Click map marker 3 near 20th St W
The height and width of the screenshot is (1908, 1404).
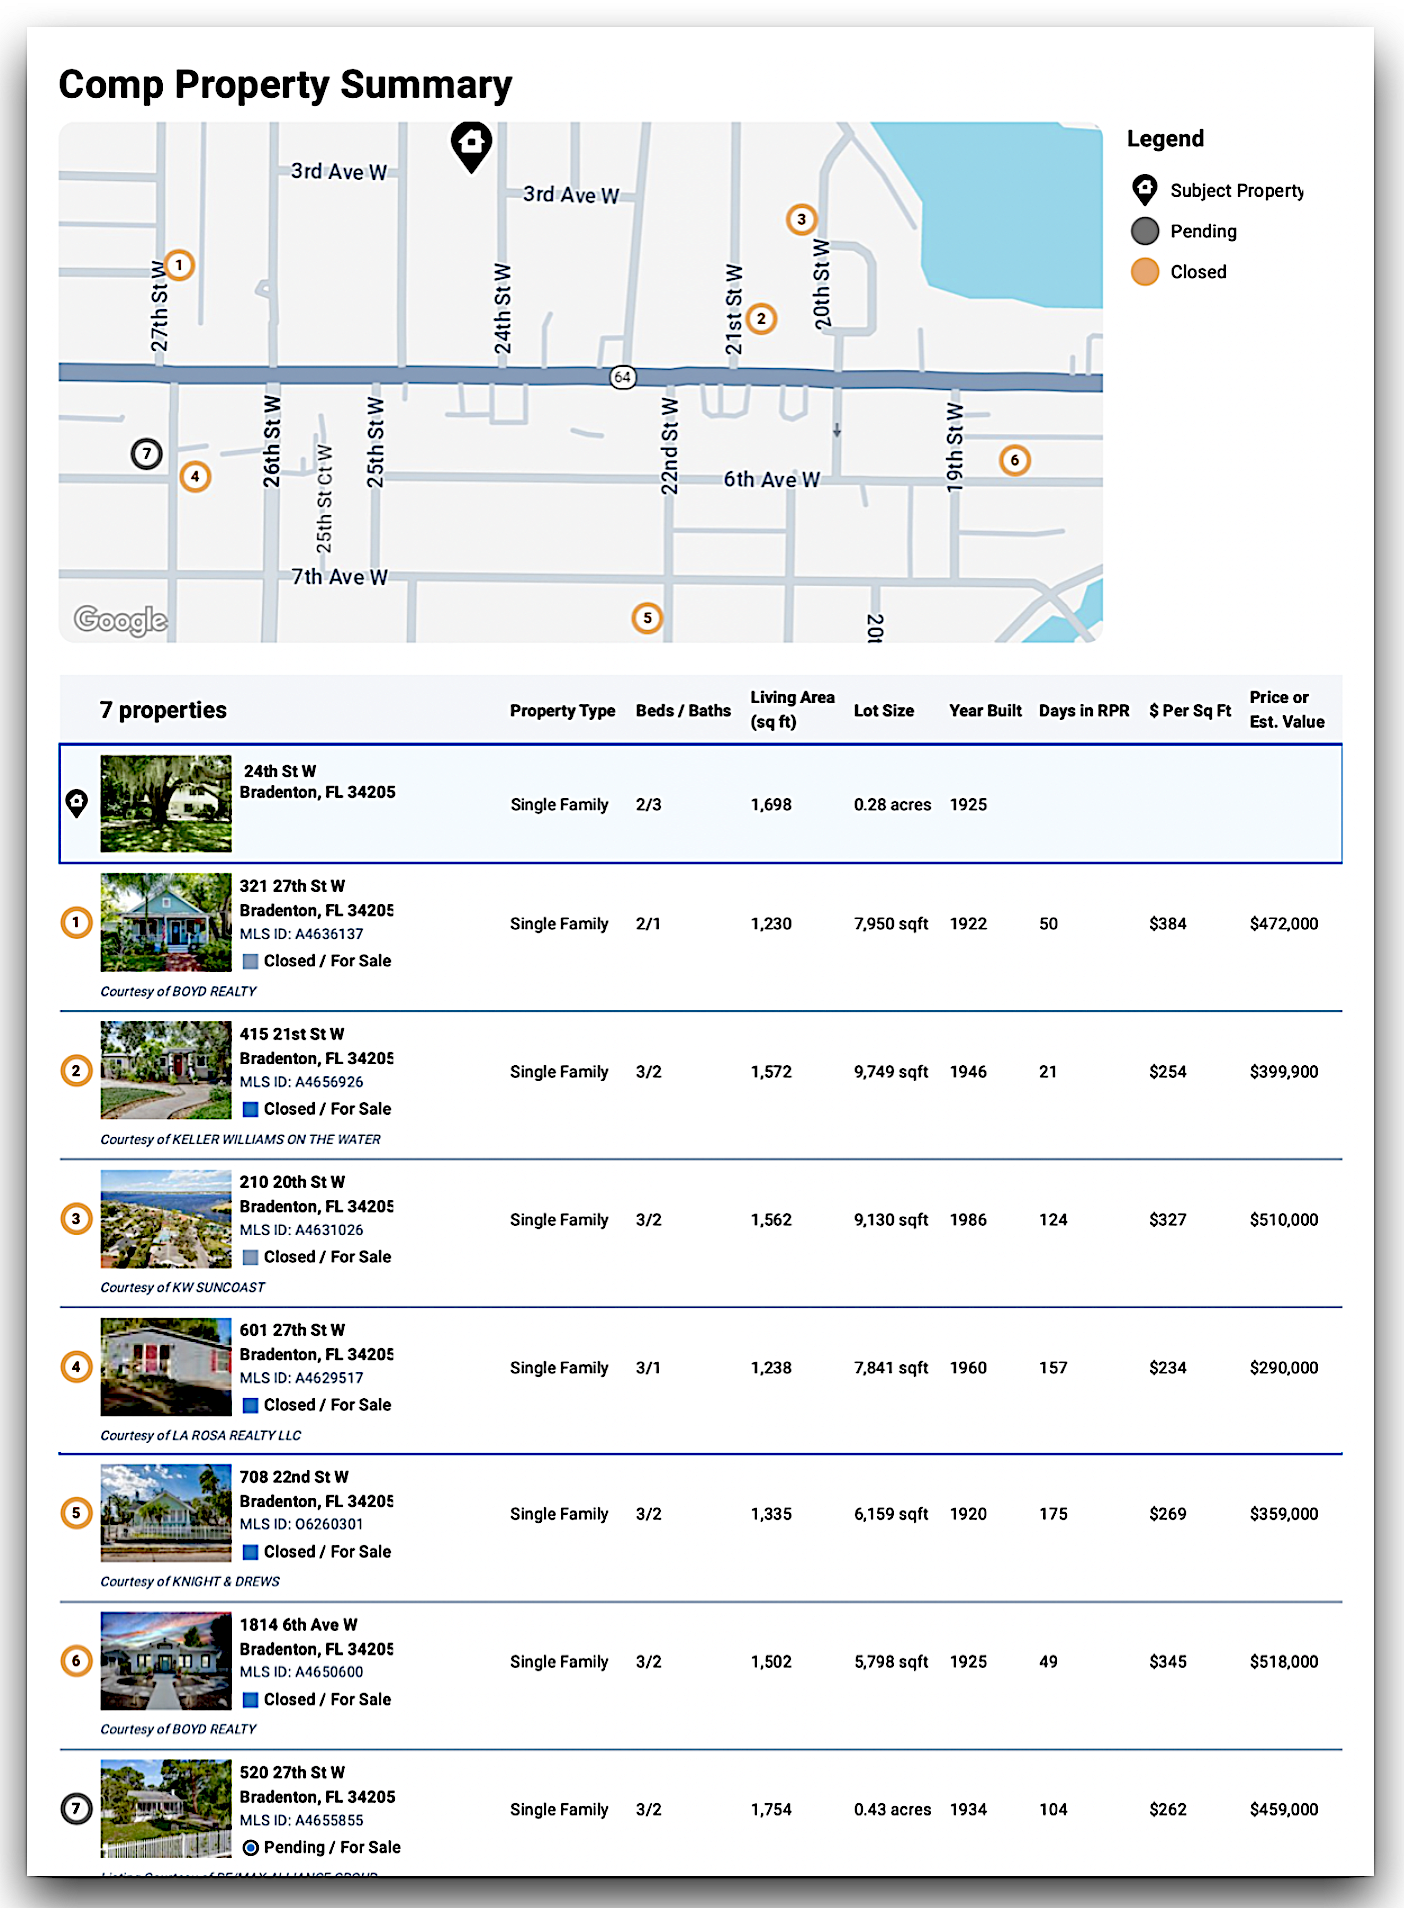pyautogui.click(x=801, y=219)
